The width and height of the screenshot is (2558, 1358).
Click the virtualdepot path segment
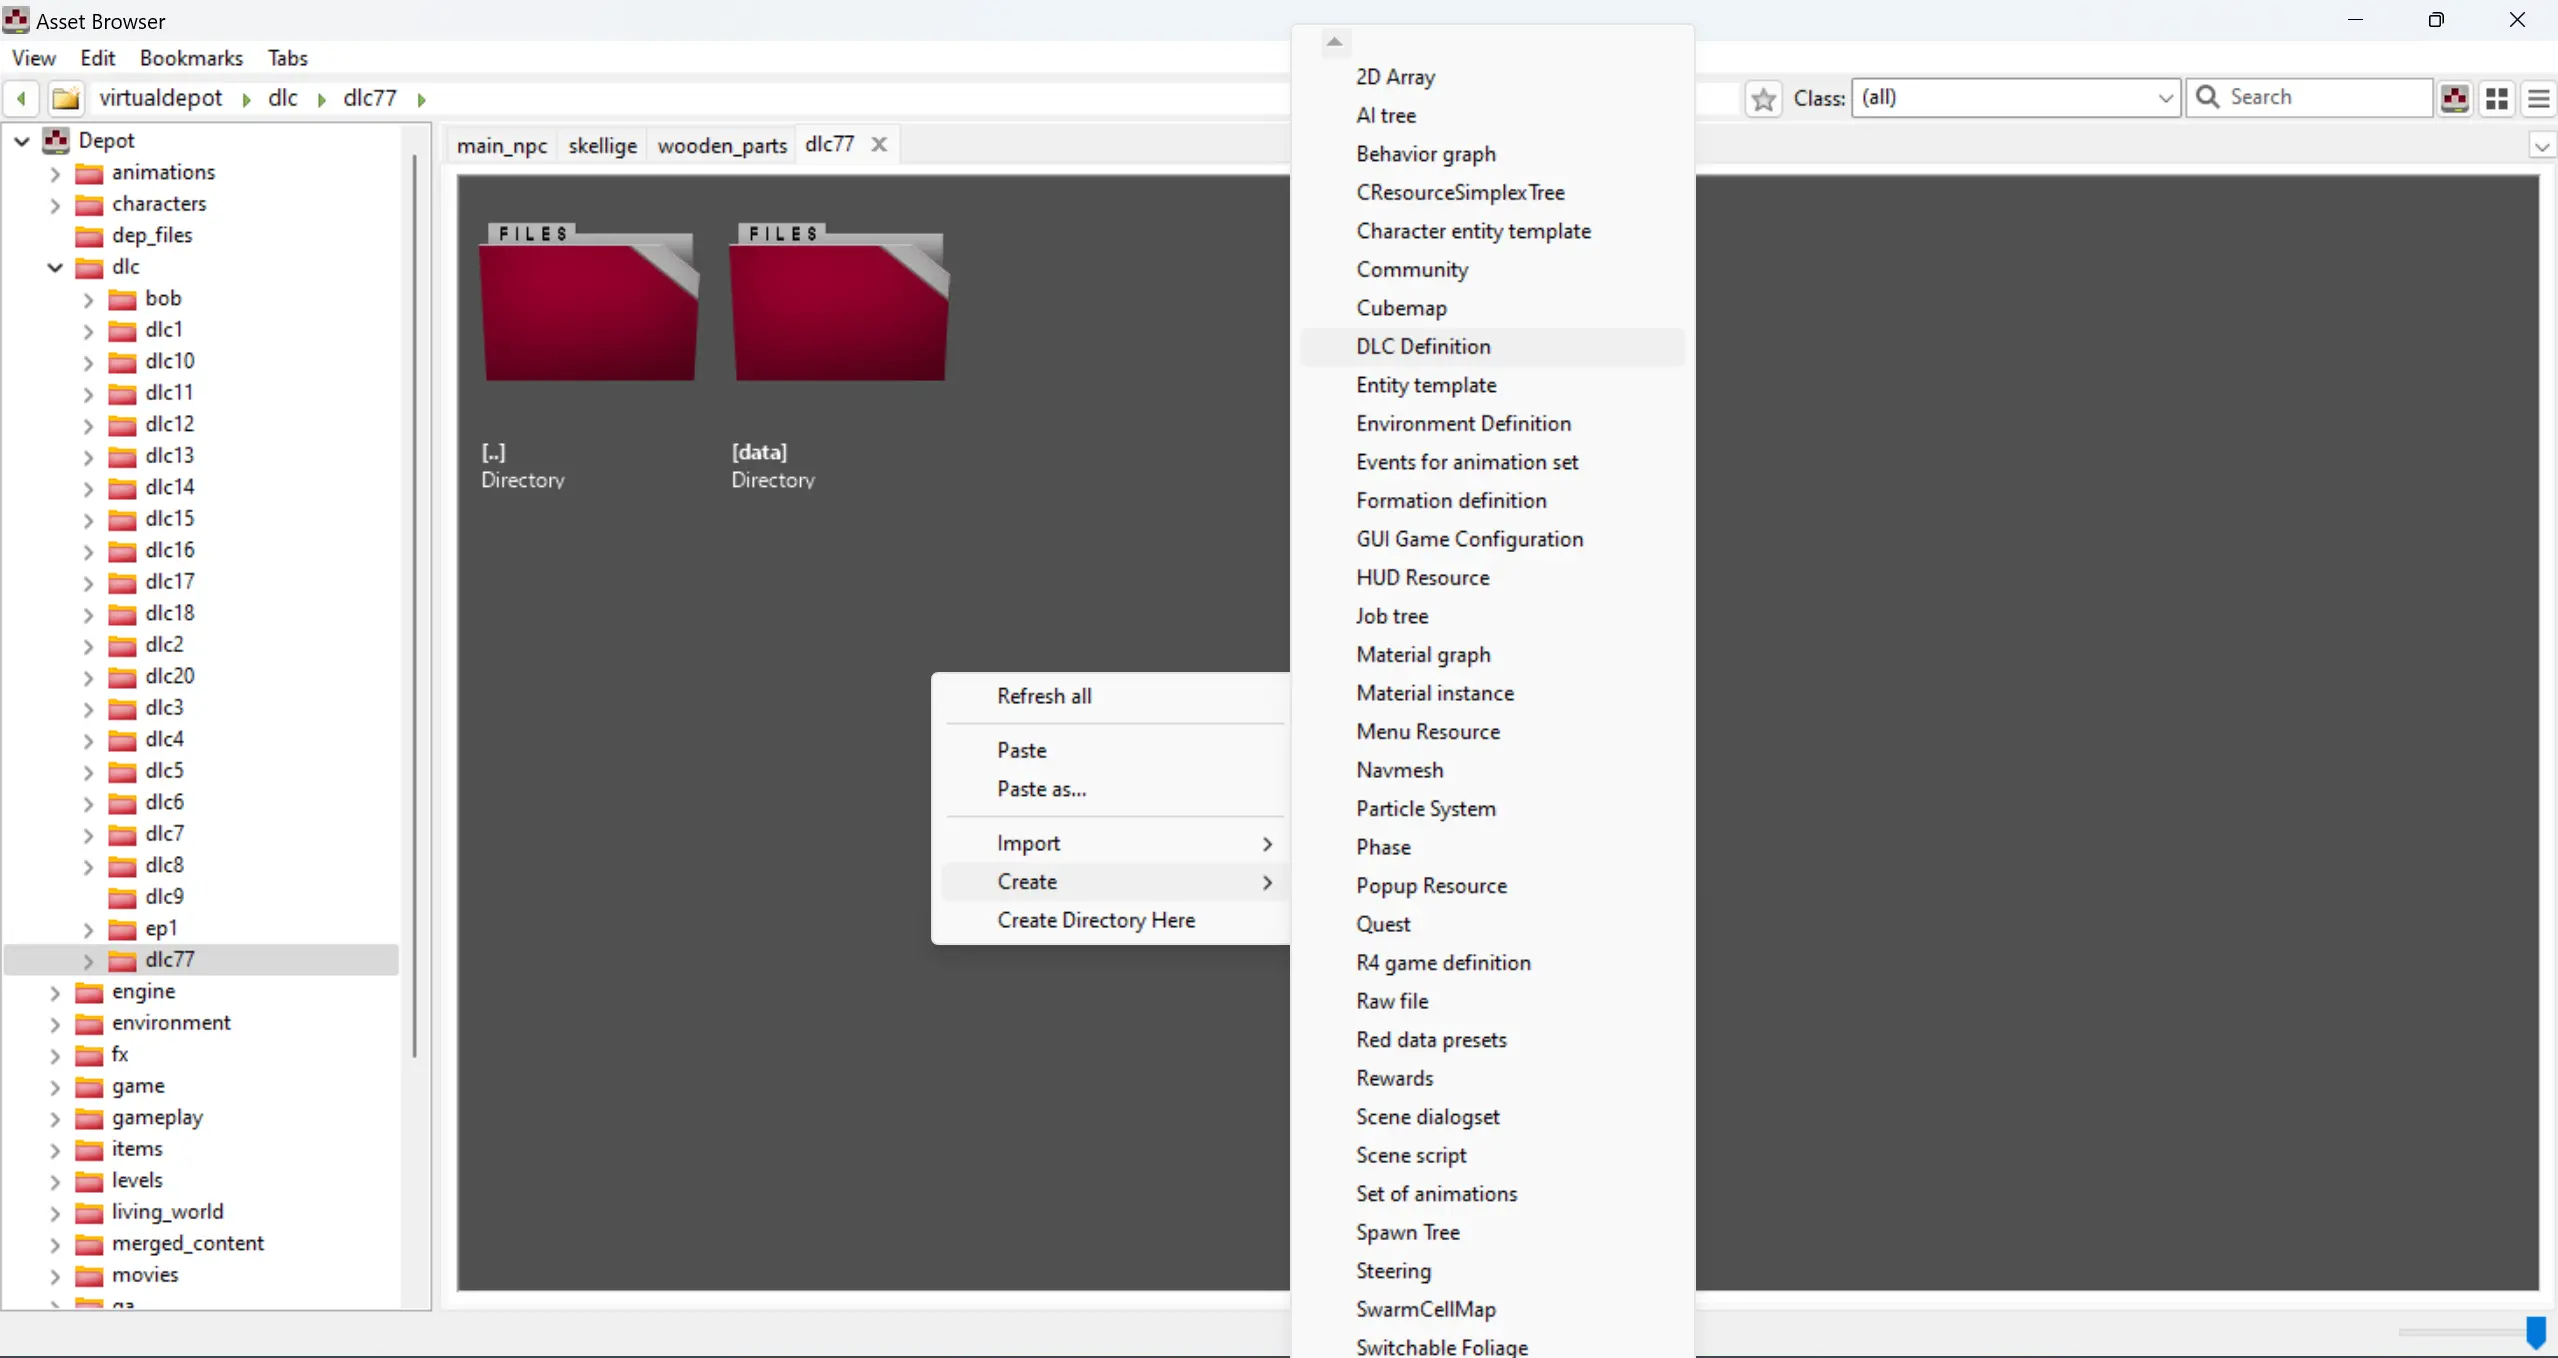[160, 97]
